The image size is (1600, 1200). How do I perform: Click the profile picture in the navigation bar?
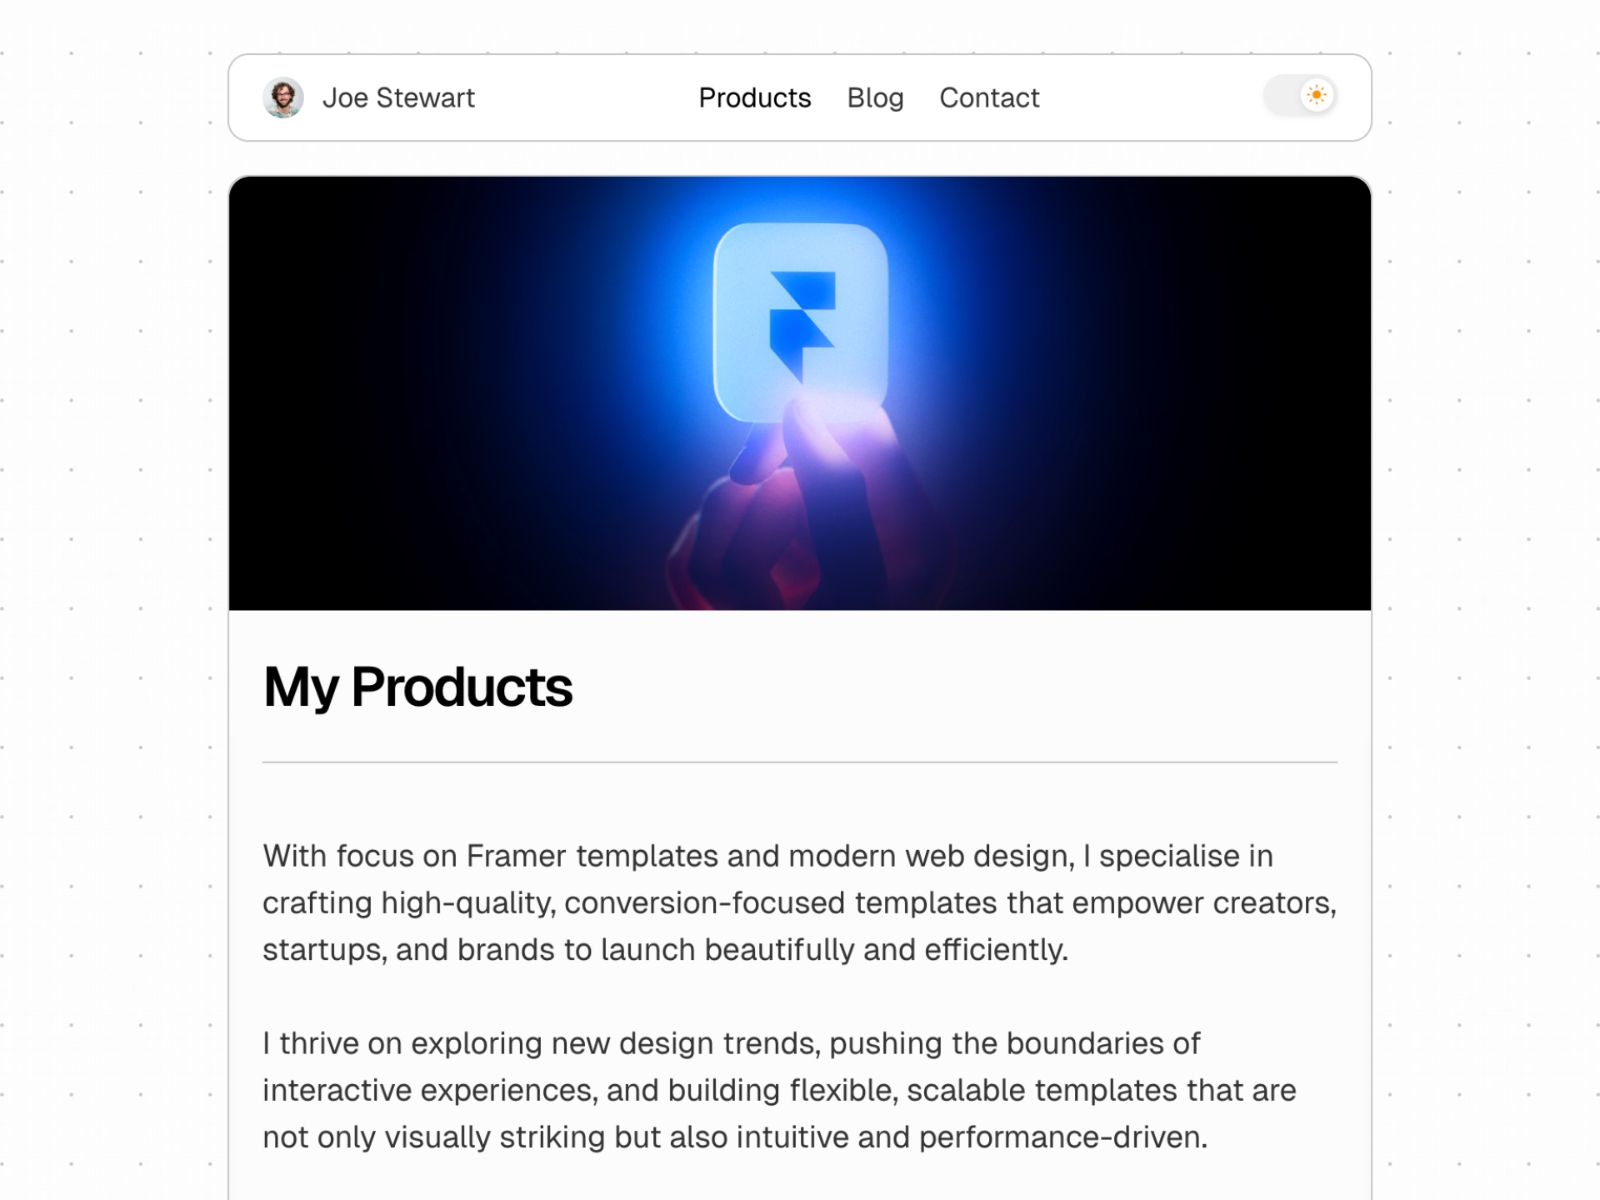point(285,97)
